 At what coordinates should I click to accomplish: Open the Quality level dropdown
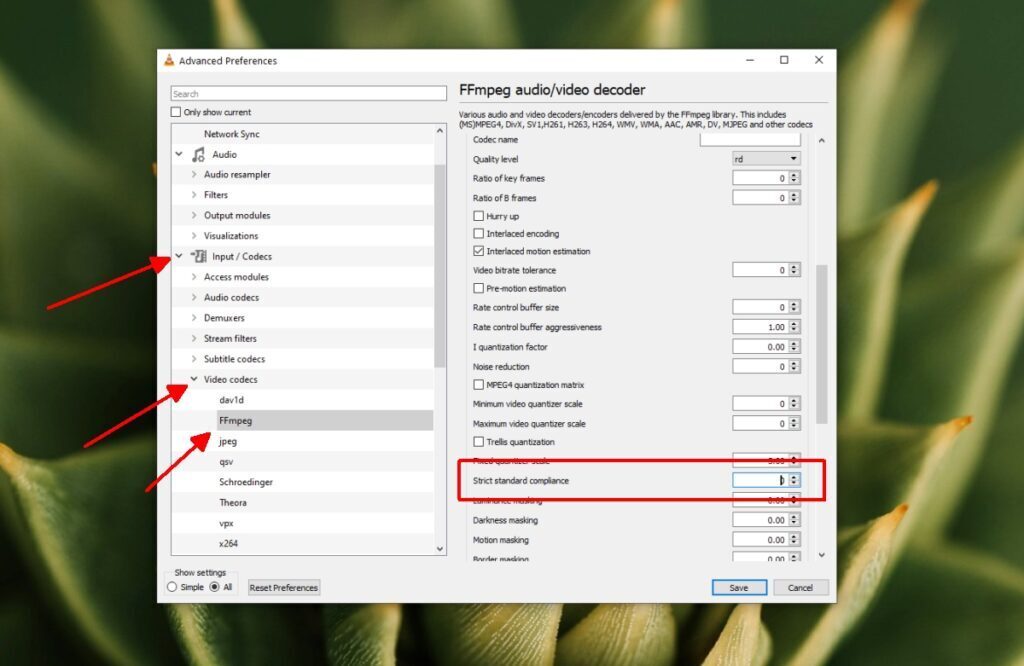[768, 158]
